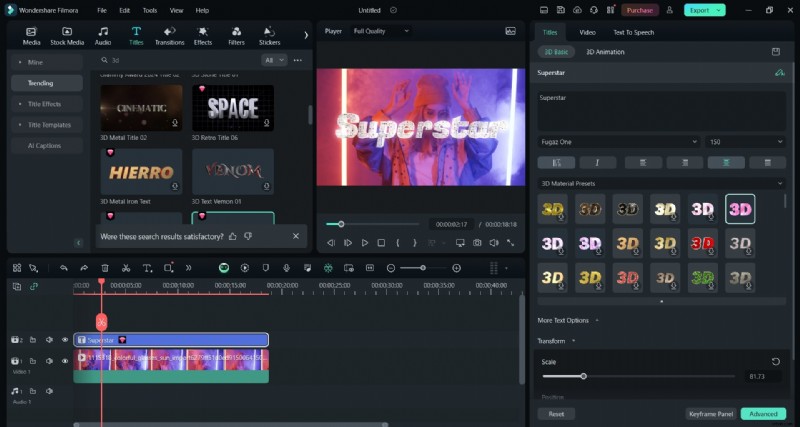Open the Edit menu
The width and height of the screenshot is (800, 427).
click(x=124, y=10)
